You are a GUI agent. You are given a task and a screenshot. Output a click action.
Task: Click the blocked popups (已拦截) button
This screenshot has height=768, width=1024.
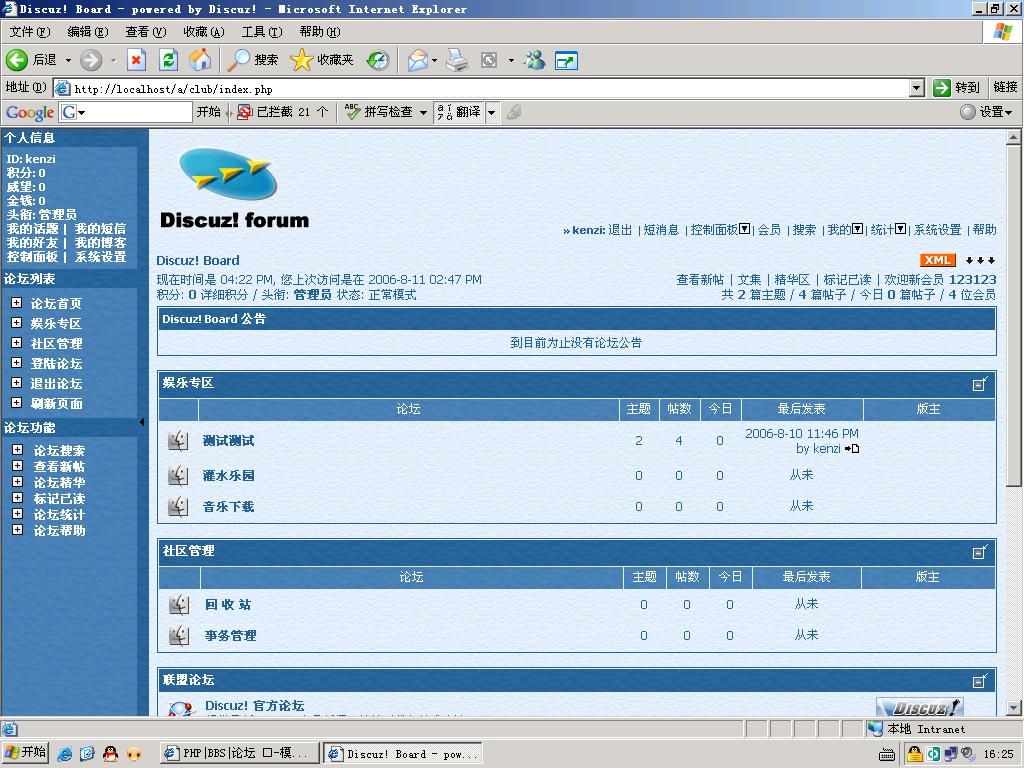[x=282, y=112]
